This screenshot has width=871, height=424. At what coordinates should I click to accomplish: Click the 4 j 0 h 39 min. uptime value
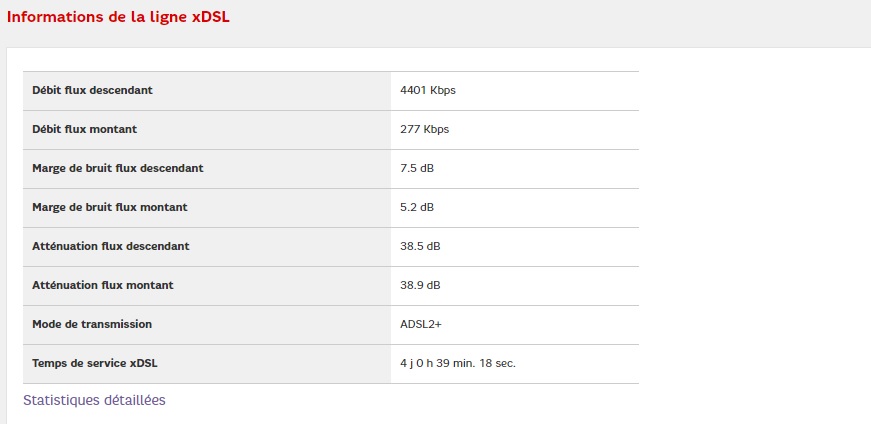point(457,363)
